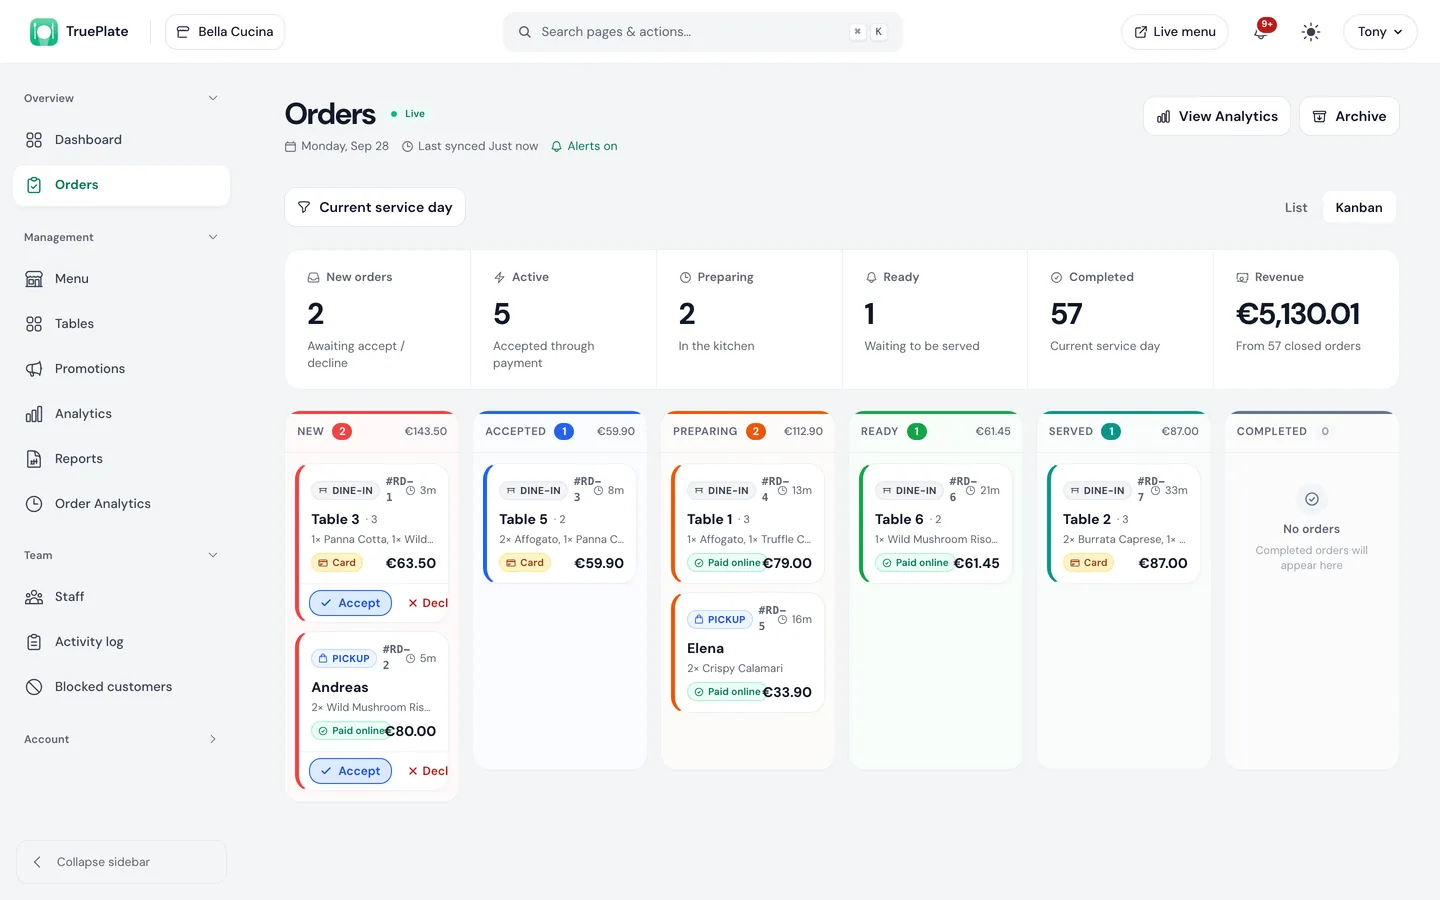Go to Dashboard in the sidebar
The width and height of the screenshot is (1440, 900).
tap(121, 140)
